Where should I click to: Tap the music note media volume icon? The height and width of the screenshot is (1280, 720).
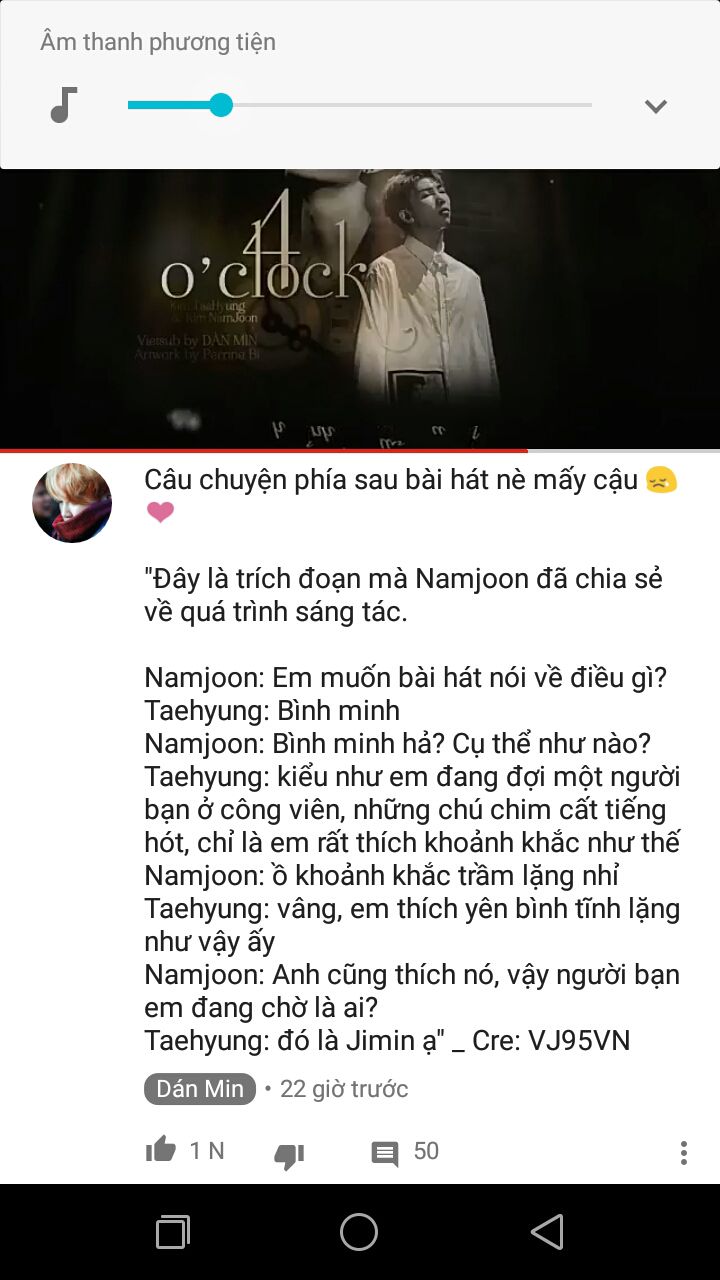point(64,105)
